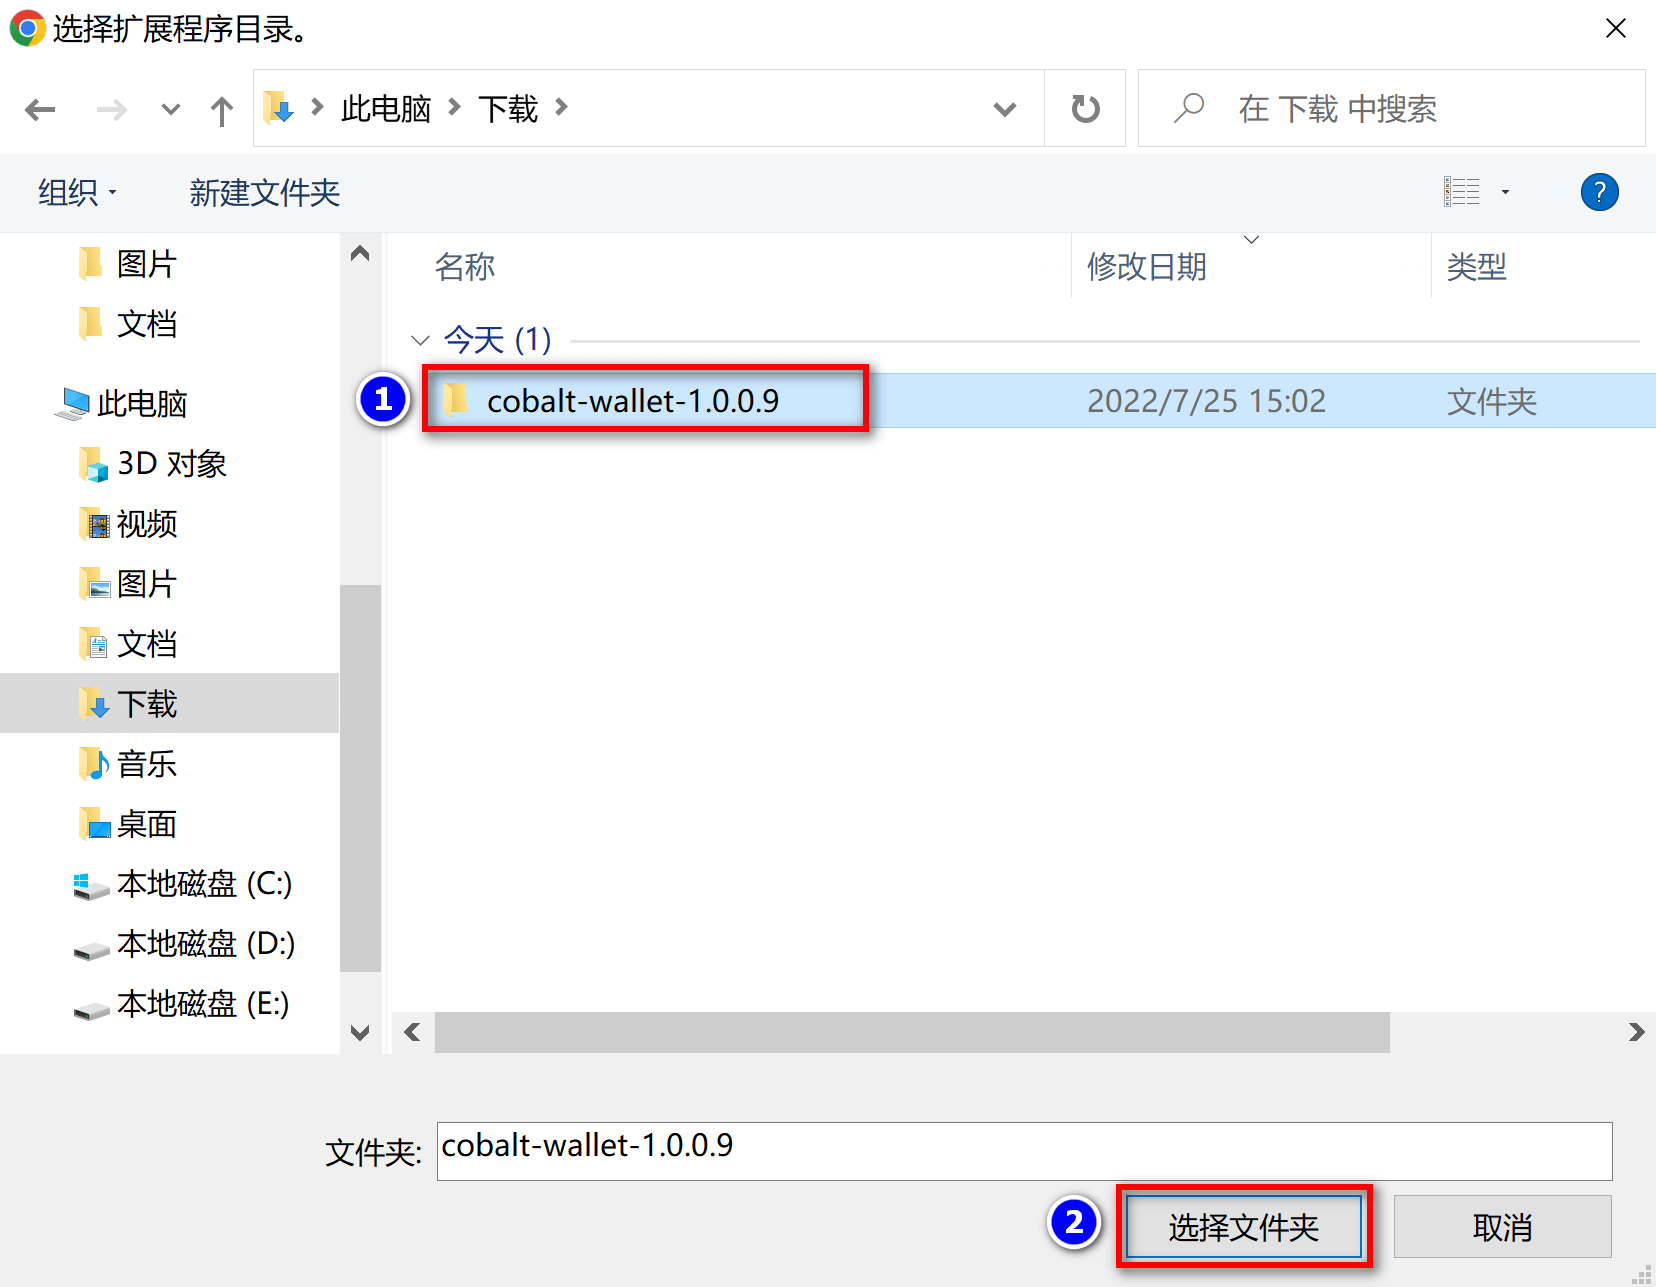This screenshot has height=1287, width=1656.
Task: Click the downloads folder icon in the address bar
Action: point(279,107)
